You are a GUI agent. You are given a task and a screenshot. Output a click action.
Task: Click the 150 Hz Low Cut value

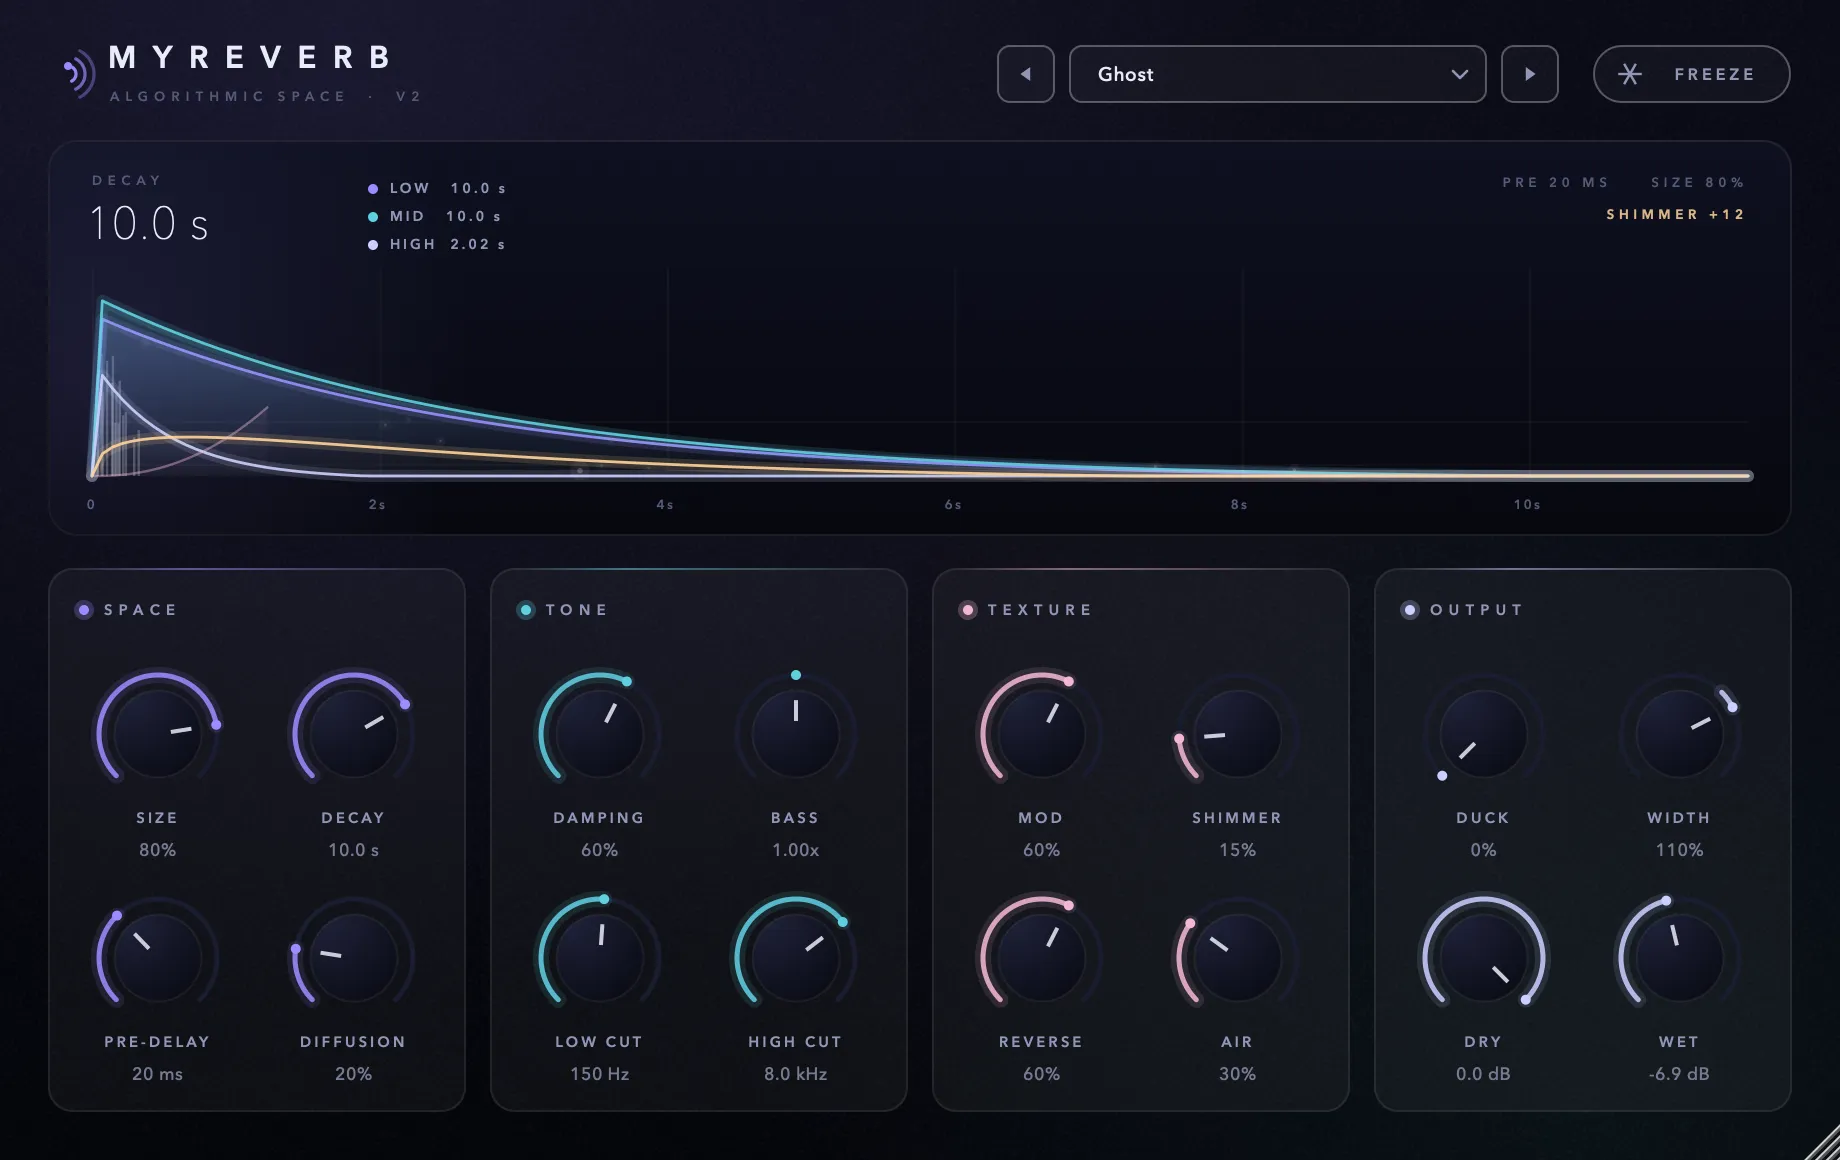click(599, 1073)
